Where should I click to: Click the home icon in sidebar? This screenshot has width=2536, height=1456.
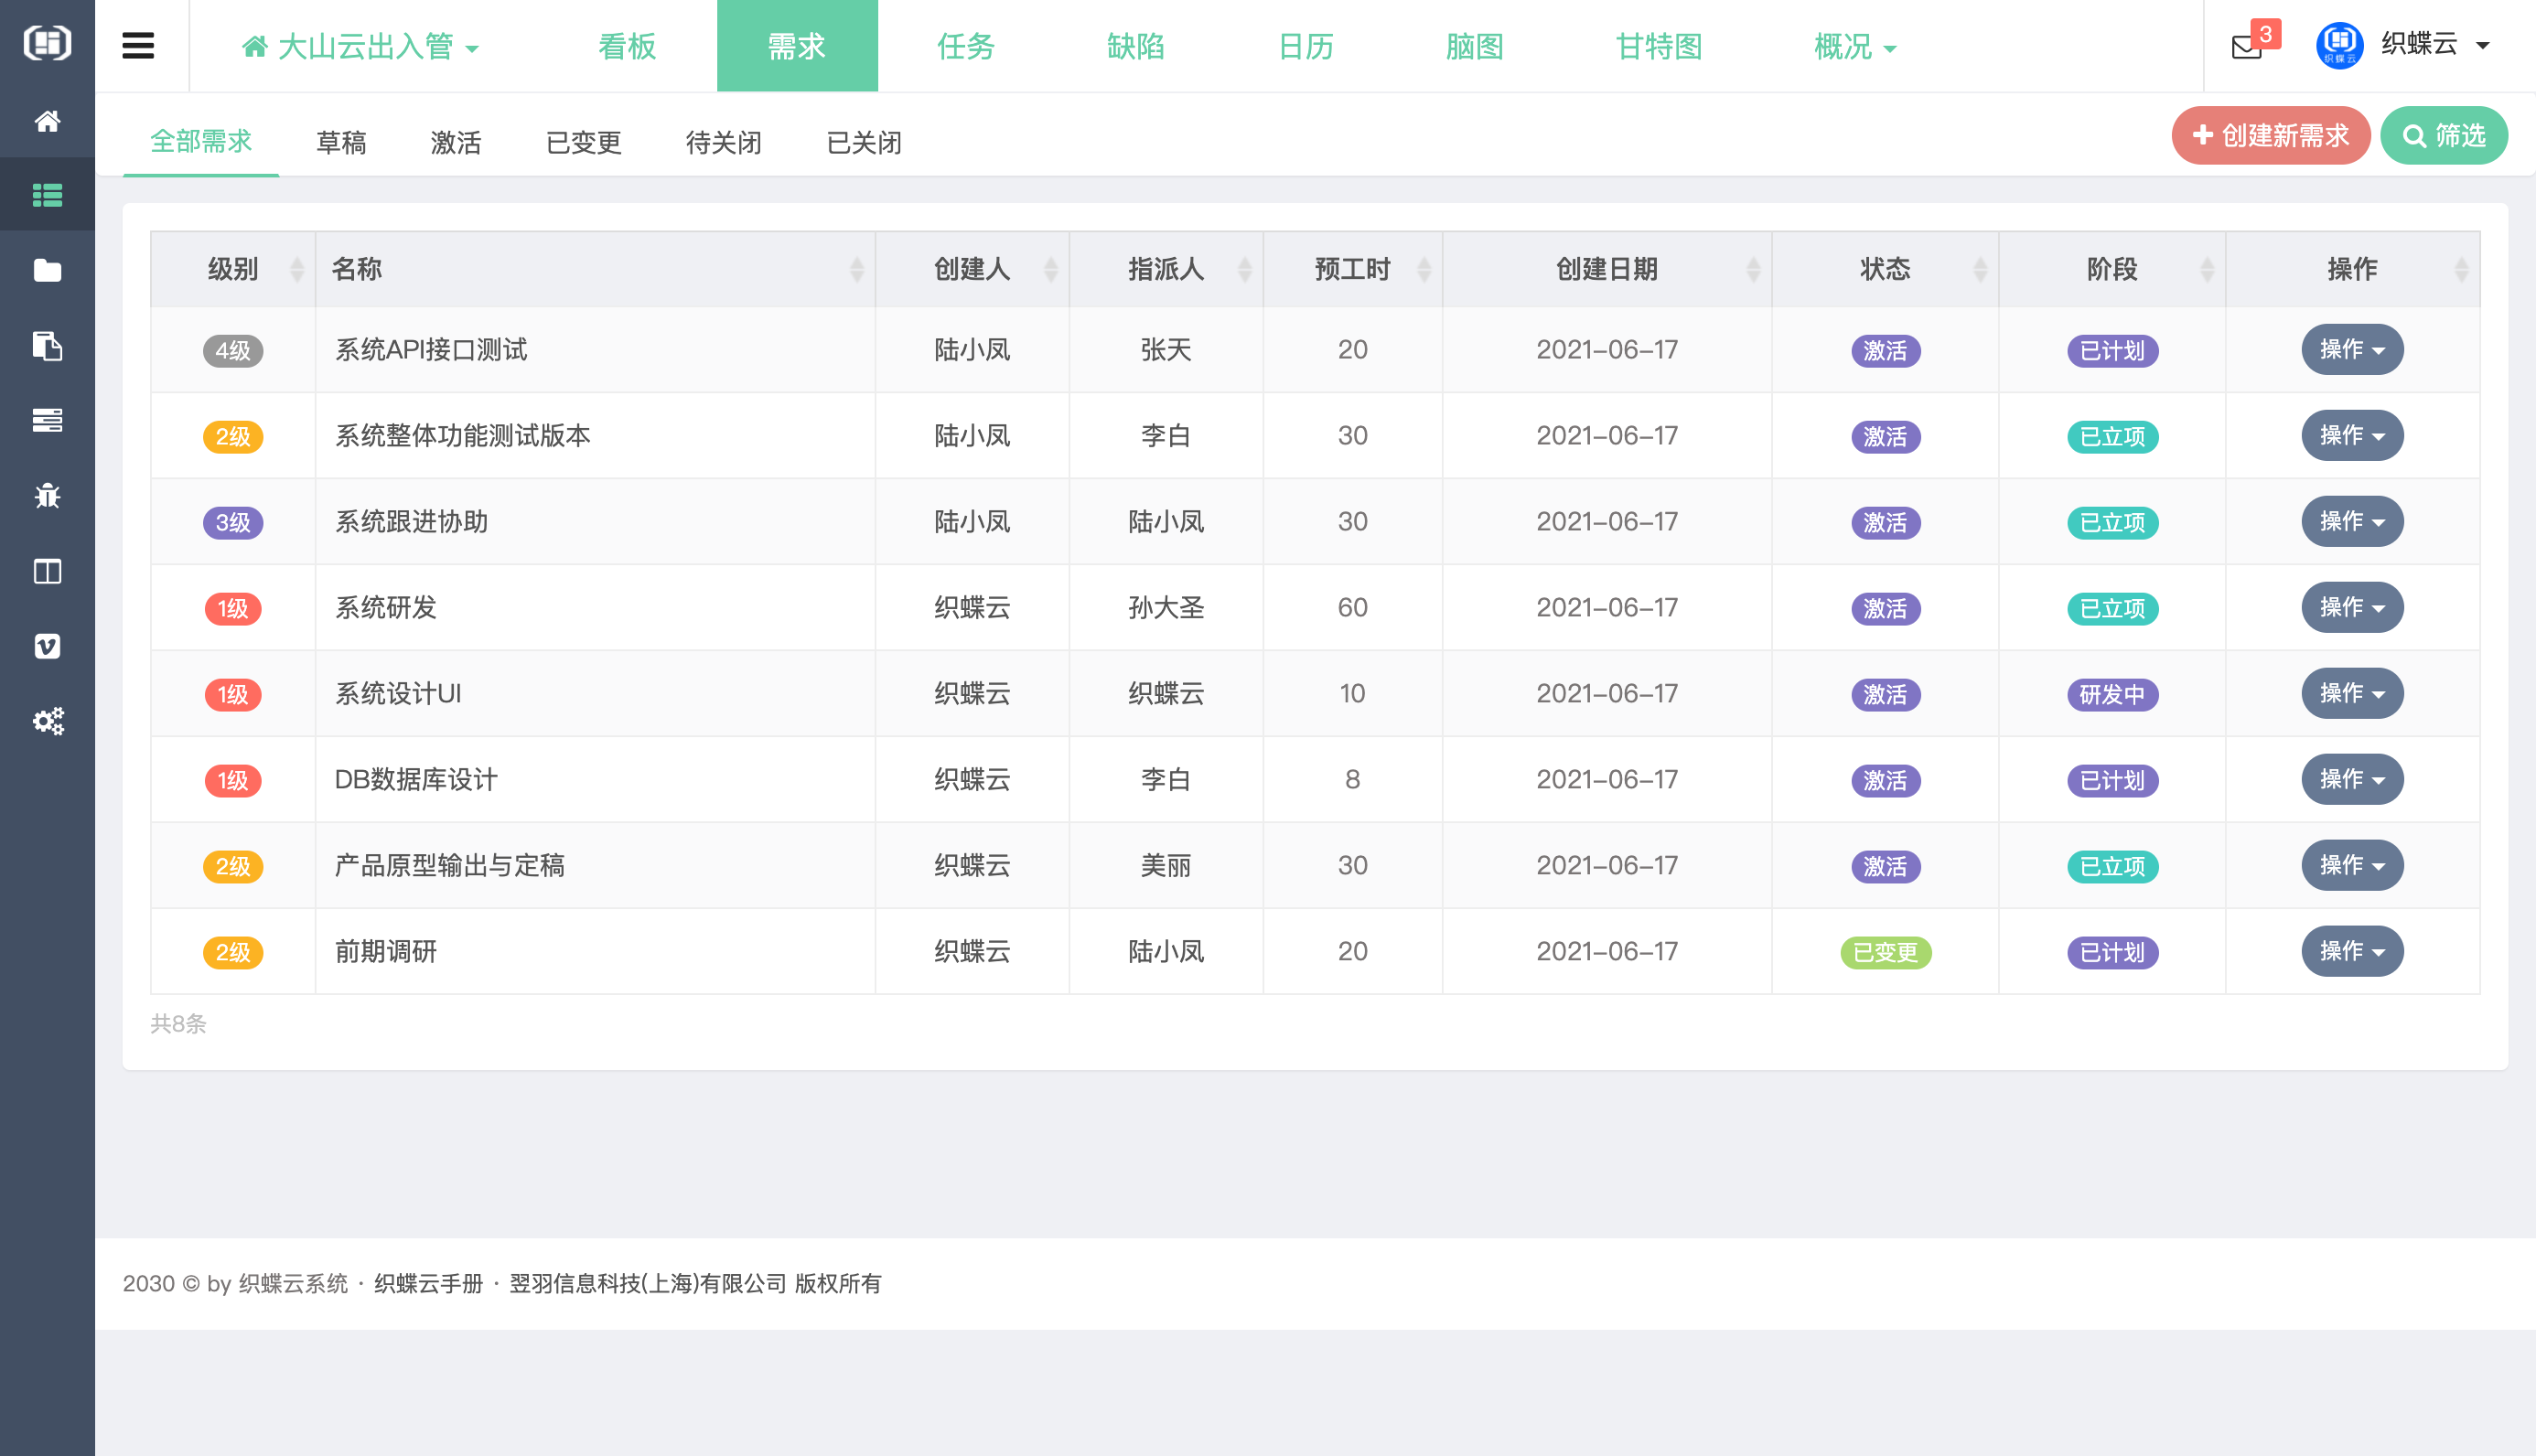tap(47, 121)
